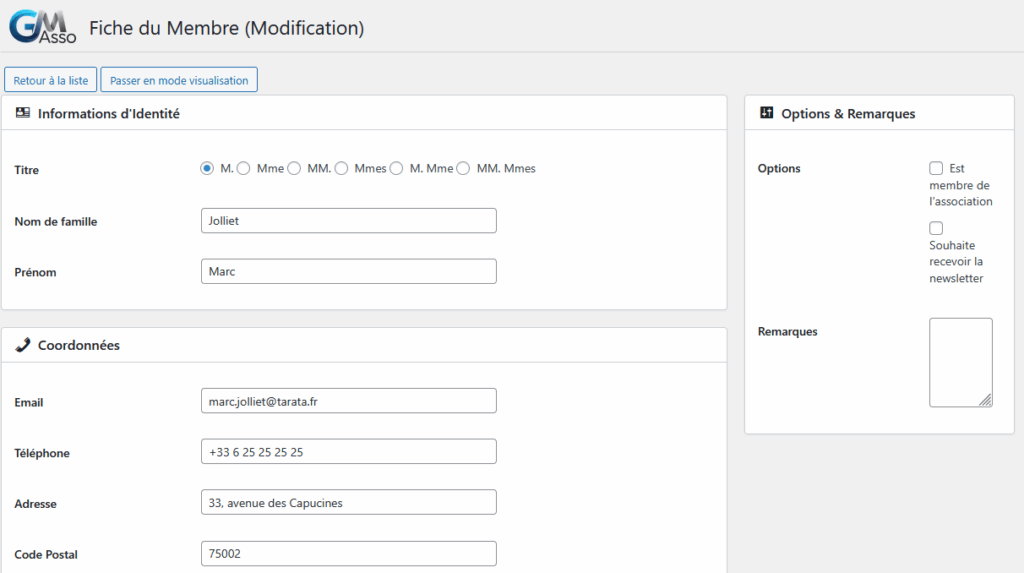The image size is (1024, 573).
Task: Enable 'Est membre de l'association' checkbox
Action: (936, 169)
